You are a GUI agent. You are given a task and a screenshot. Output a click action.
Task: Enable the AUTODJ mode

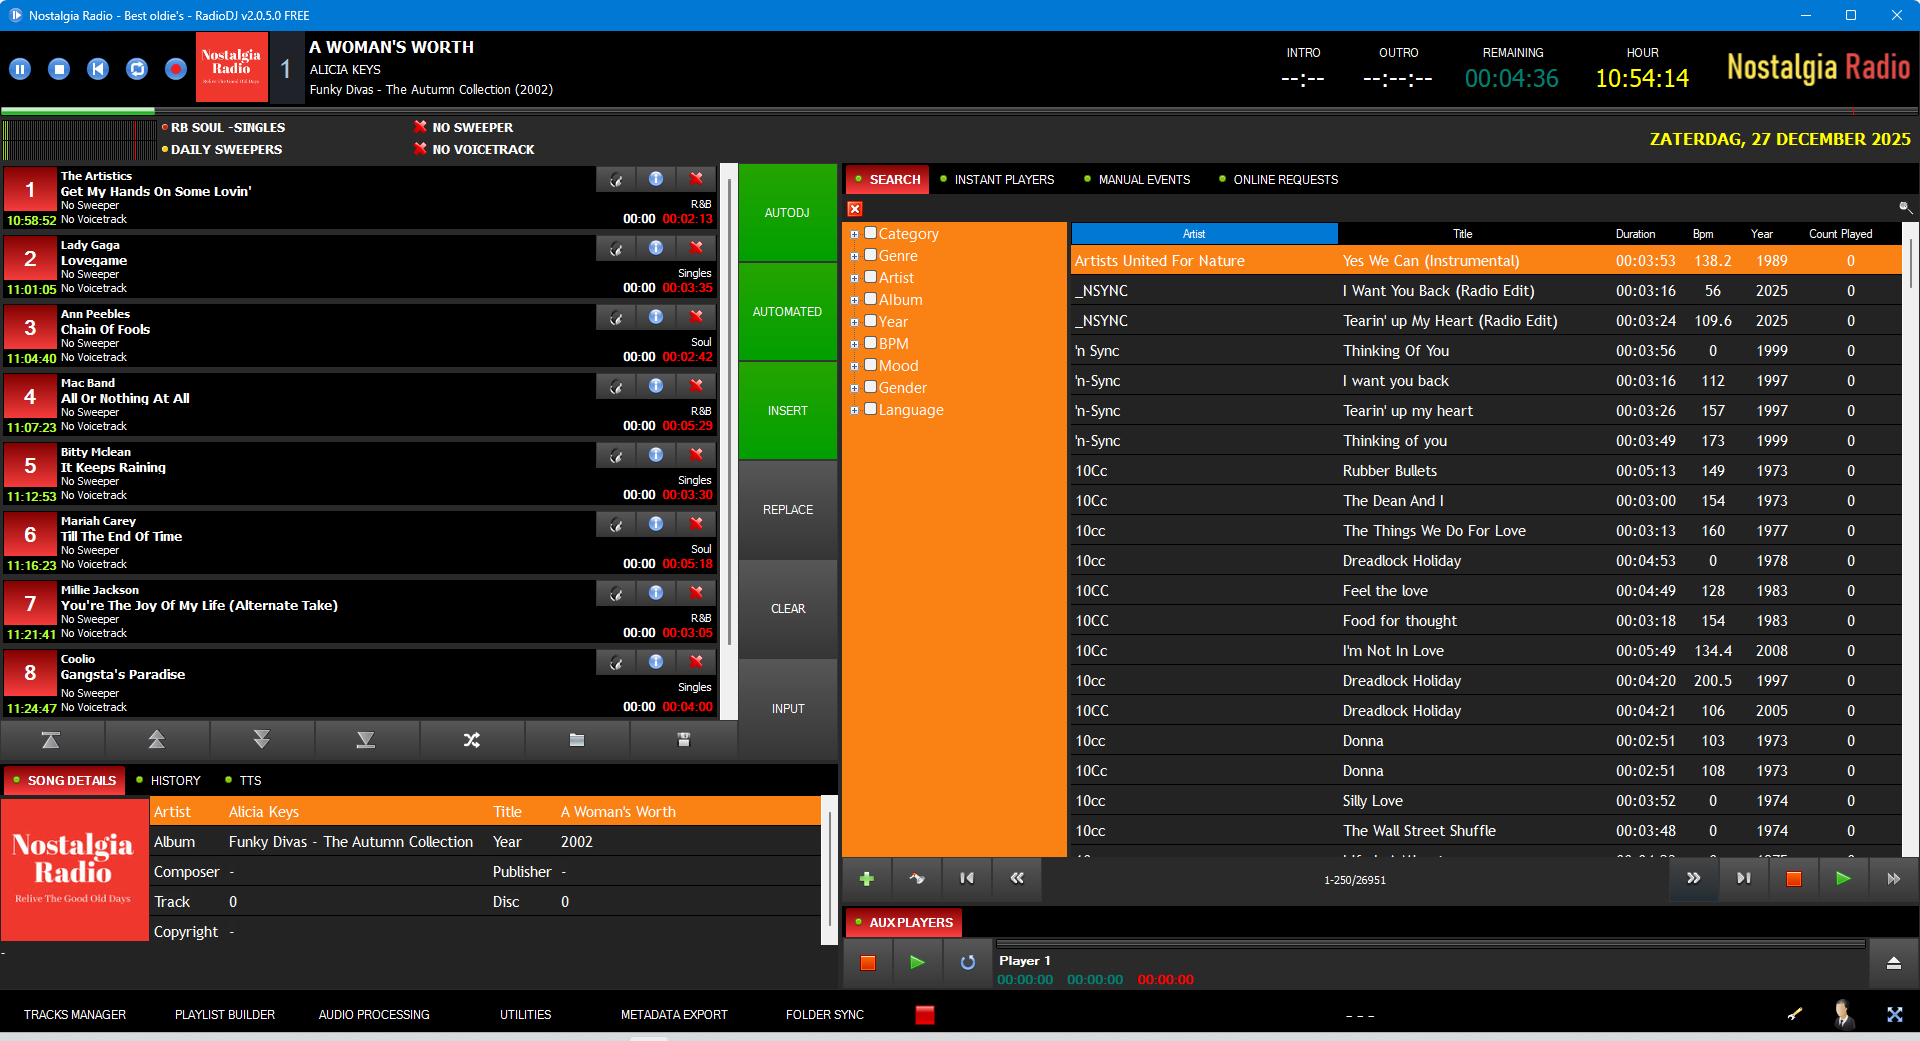787,212
